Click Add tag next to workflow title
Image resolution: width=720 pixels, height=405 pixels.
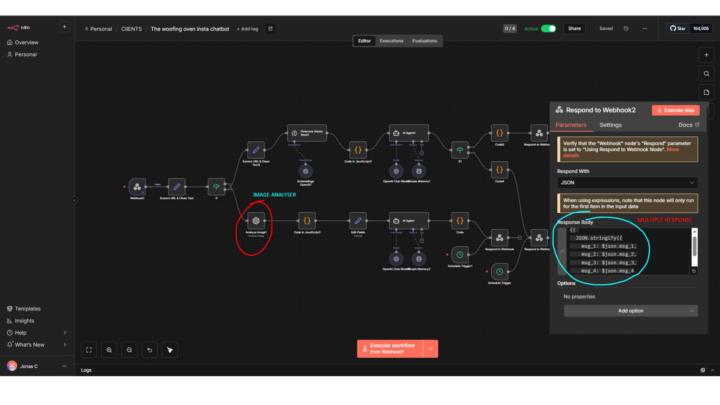pyautogui.click(x=248, y=29)
